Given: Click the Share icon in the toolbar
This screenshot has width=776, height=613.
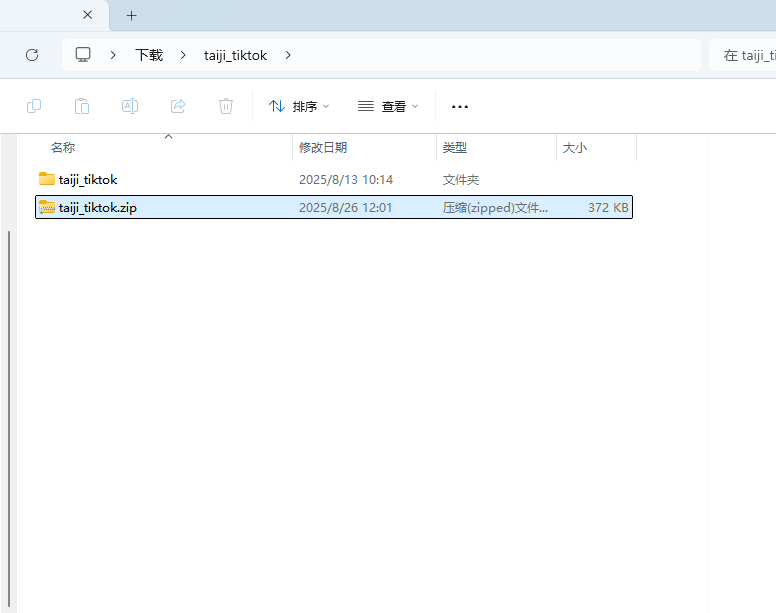Looking at the screenshot, I should pyautogui.click(x=178, y=106).
